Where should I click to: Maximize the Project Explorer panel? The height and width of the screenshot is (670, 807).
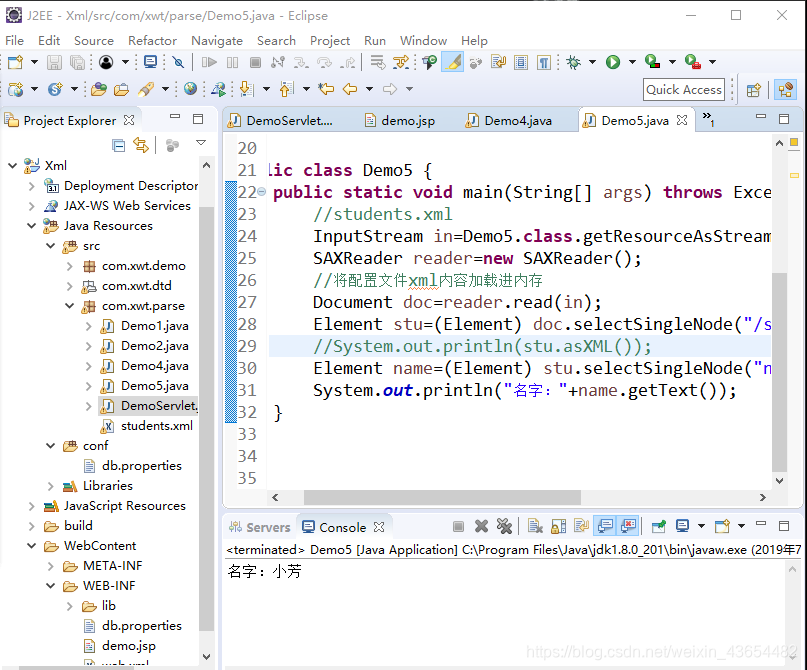[198, 119]
